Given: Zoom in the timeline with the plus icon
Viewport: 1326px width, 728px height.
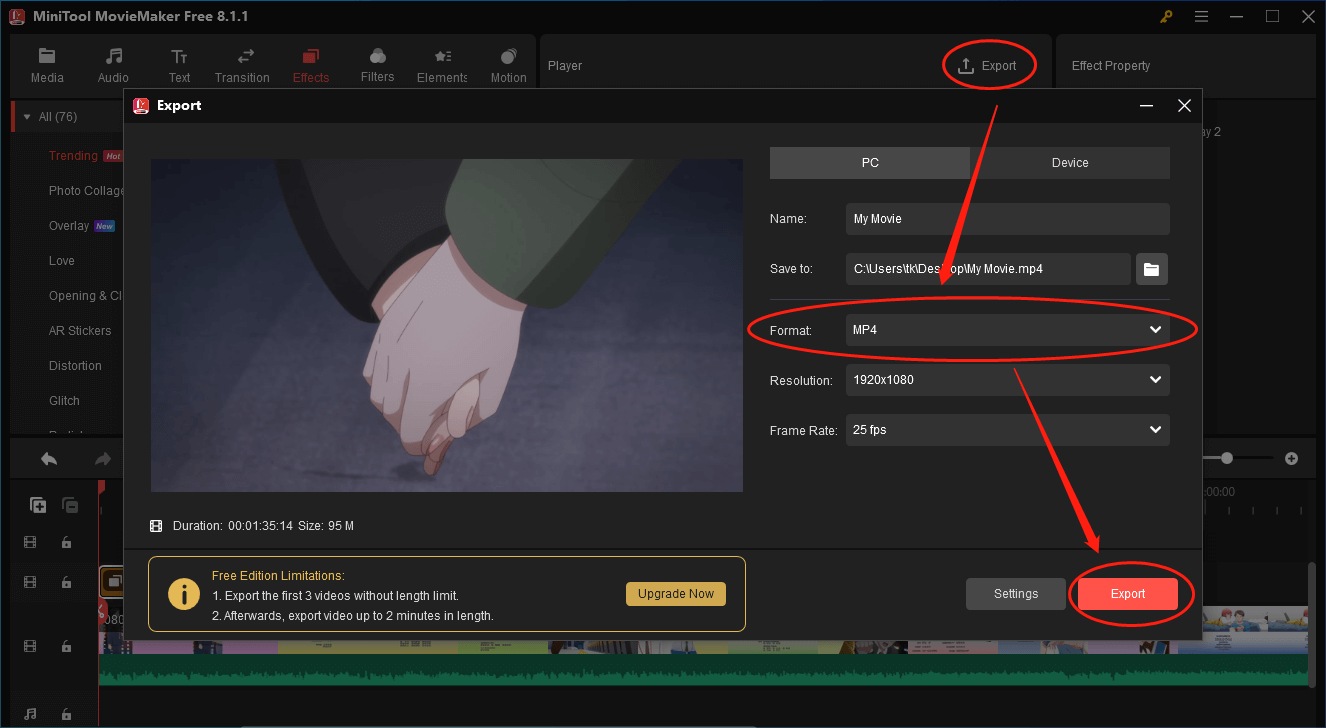Looking at the screenshot, I should tap(1291, 458).
